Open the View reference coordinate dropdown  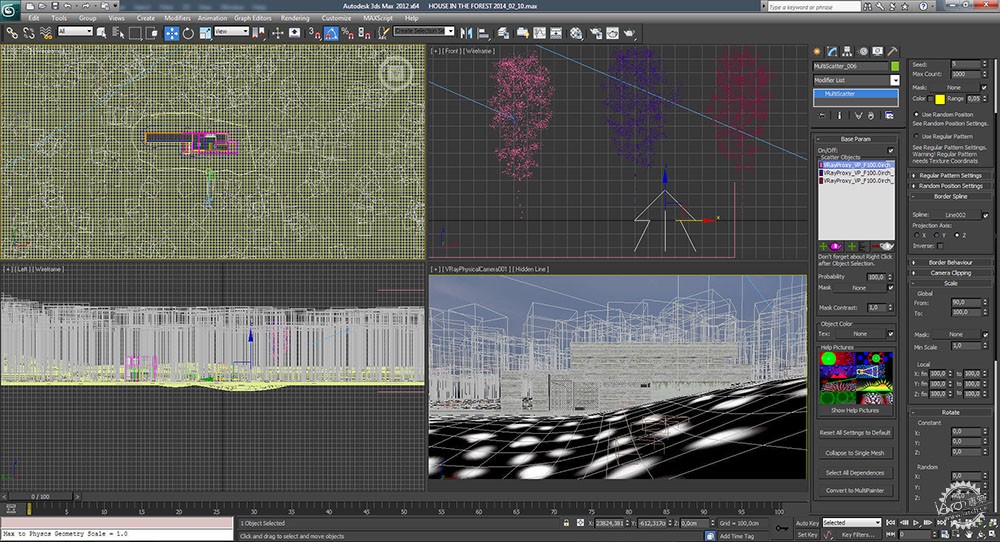(232, 31)
